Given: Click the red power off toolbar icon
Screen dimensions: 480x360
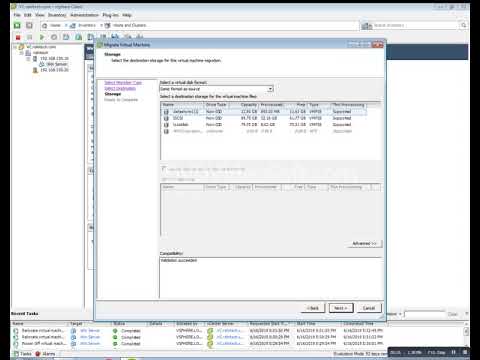Looking at the screenshot, I should [18, 37].
